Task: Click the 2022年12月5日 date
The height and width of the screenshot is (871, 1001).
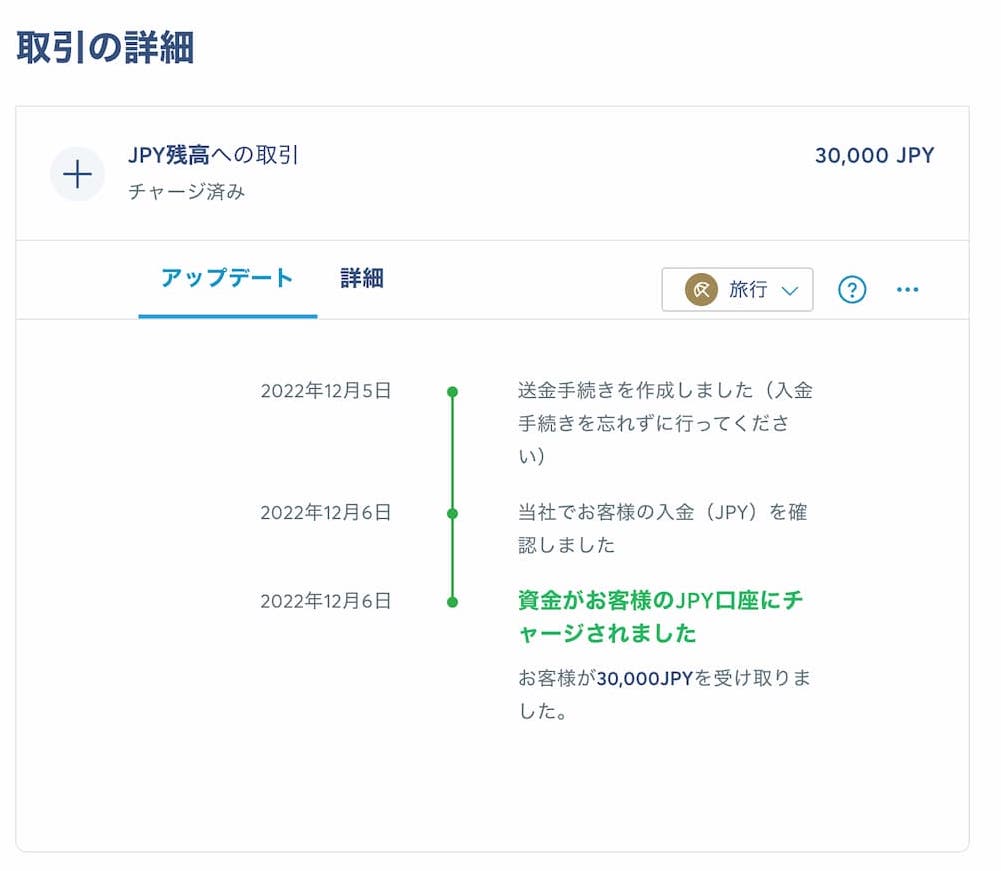Action: (326, 391)
